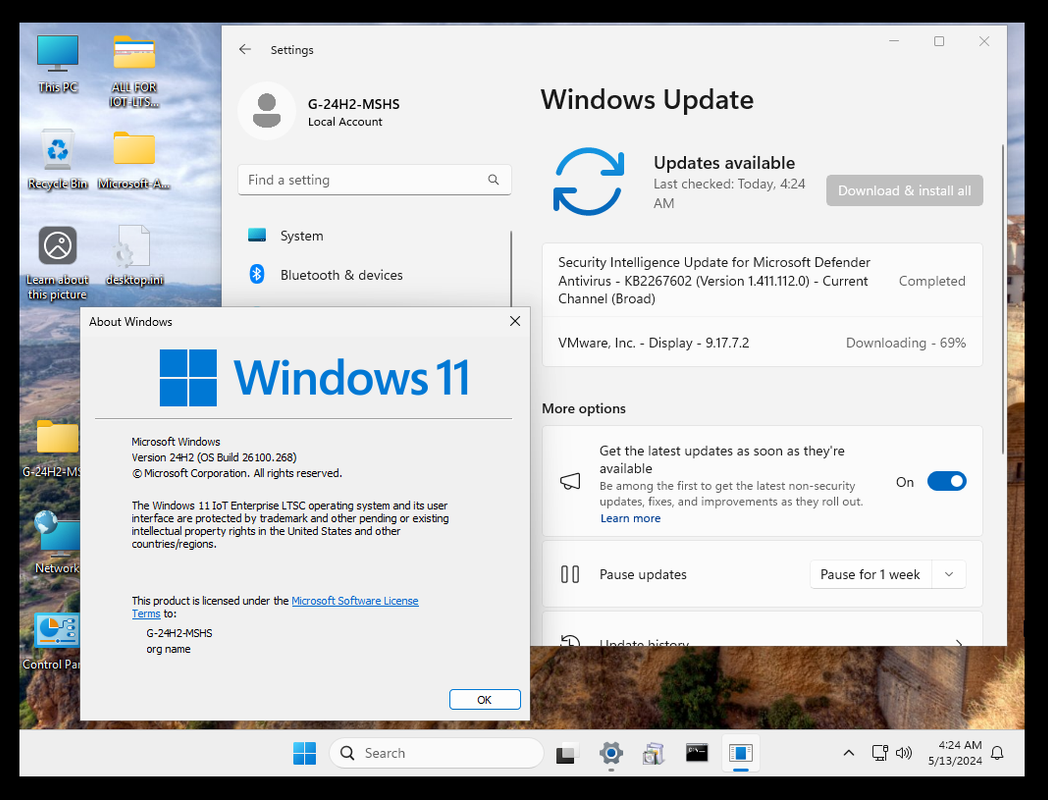Open the clock showing 4:24 AM 5/13/2024
Viewport: 1048px width, 800px height.
[955, 753]
